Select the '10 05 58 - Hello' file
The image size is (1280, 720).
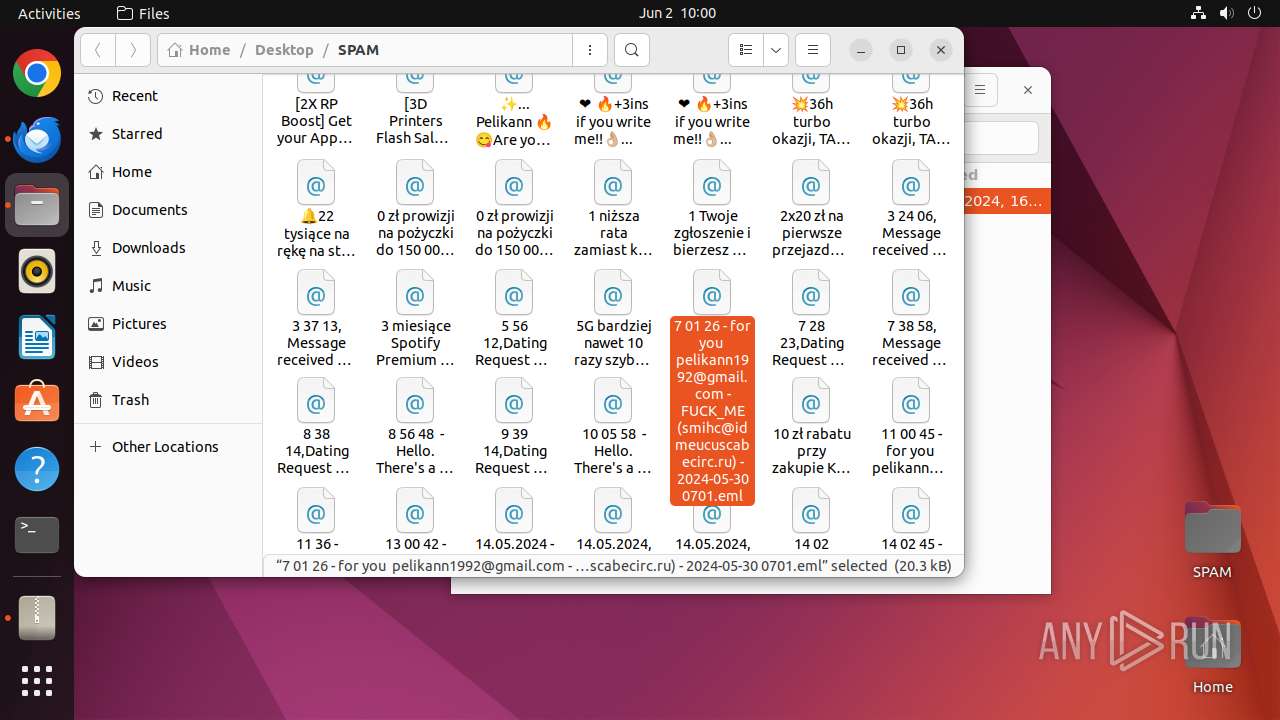[x=613, y=428]
